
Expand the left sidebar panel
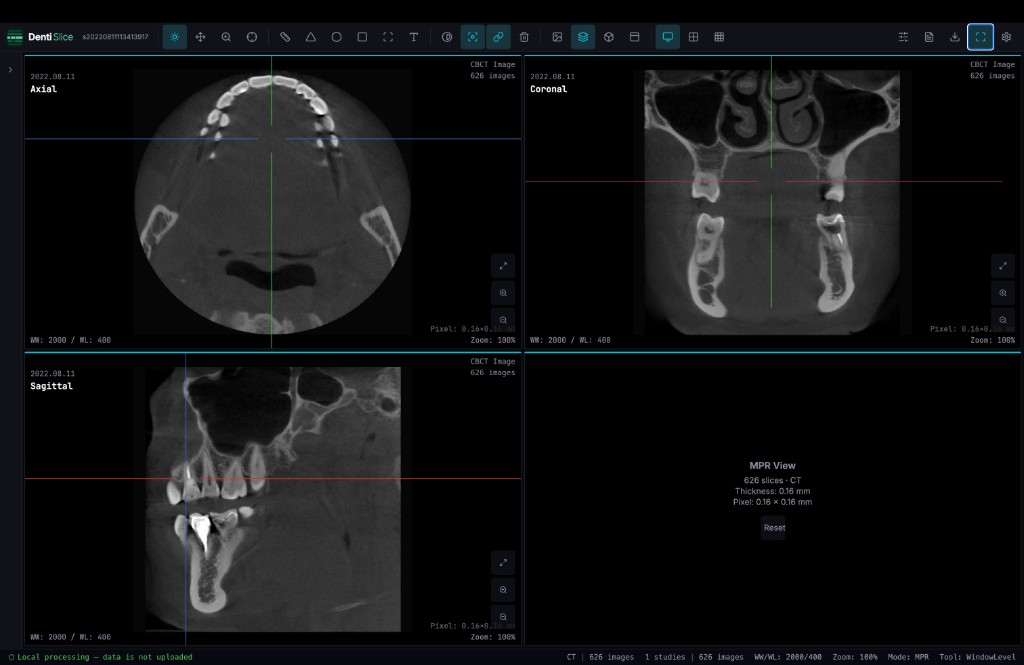click(x=10, y=69)
